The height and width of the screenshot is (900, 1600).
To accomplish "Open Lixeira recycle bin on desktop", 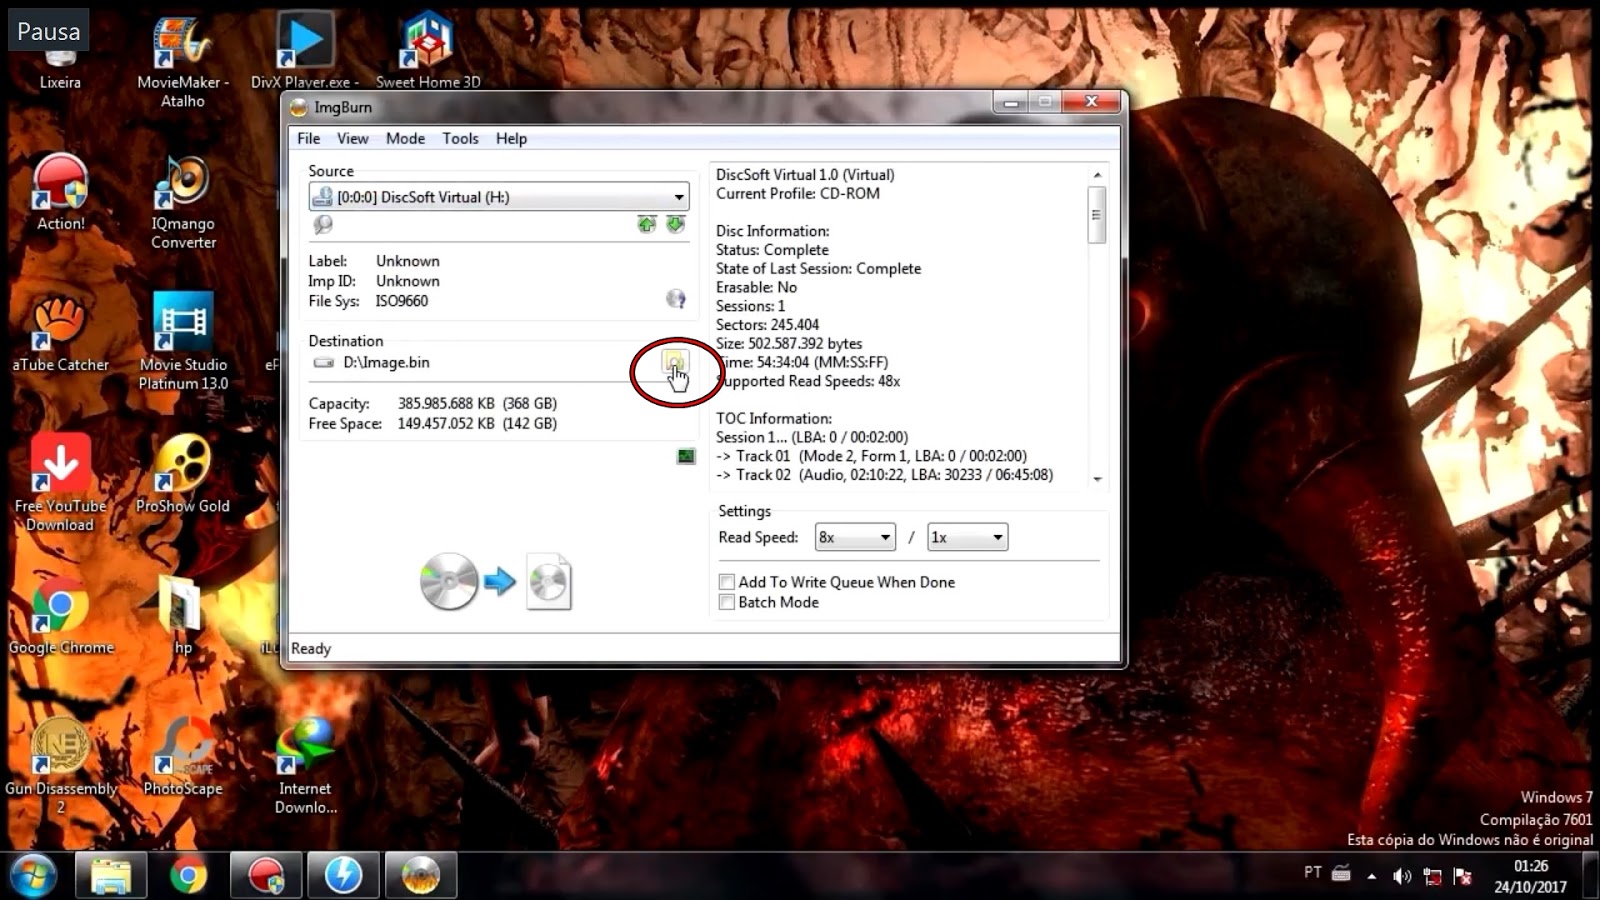I will [60, 50].
